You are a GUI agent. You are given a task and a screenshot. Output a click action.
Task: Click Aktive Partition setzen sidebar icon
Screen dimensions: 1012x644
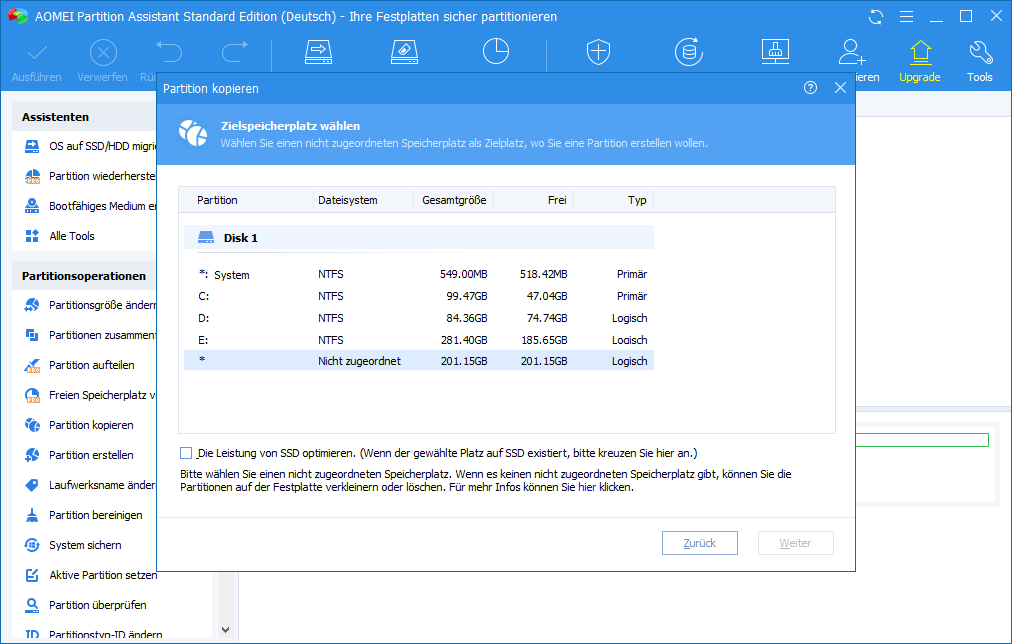pyautogui.click(x=32, y=575)
